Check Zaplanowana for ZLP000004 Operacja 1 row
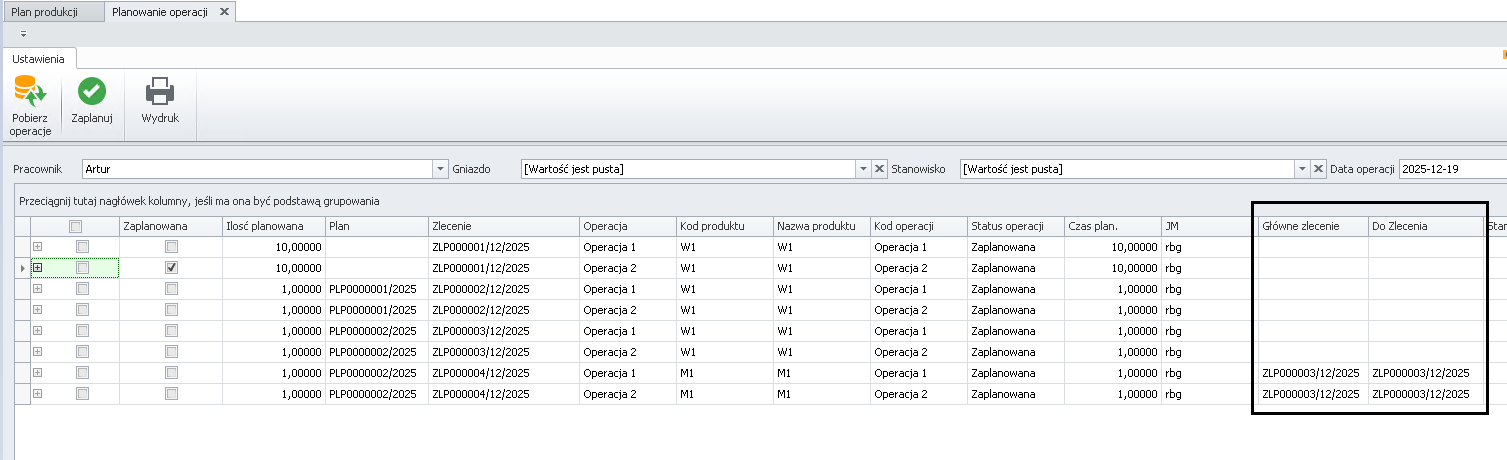Screen dimensions: 1507x460 click(171, 372)
